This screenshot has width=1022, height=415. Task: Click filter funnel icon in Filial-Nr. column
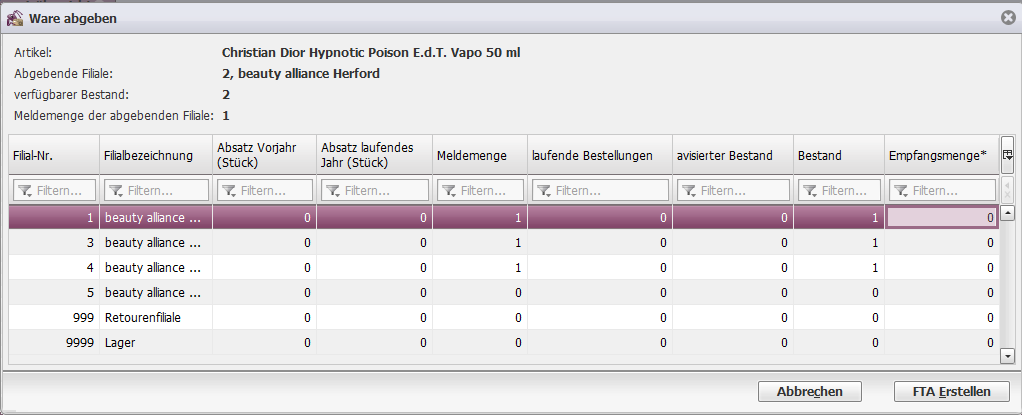(x=25, y=190)
